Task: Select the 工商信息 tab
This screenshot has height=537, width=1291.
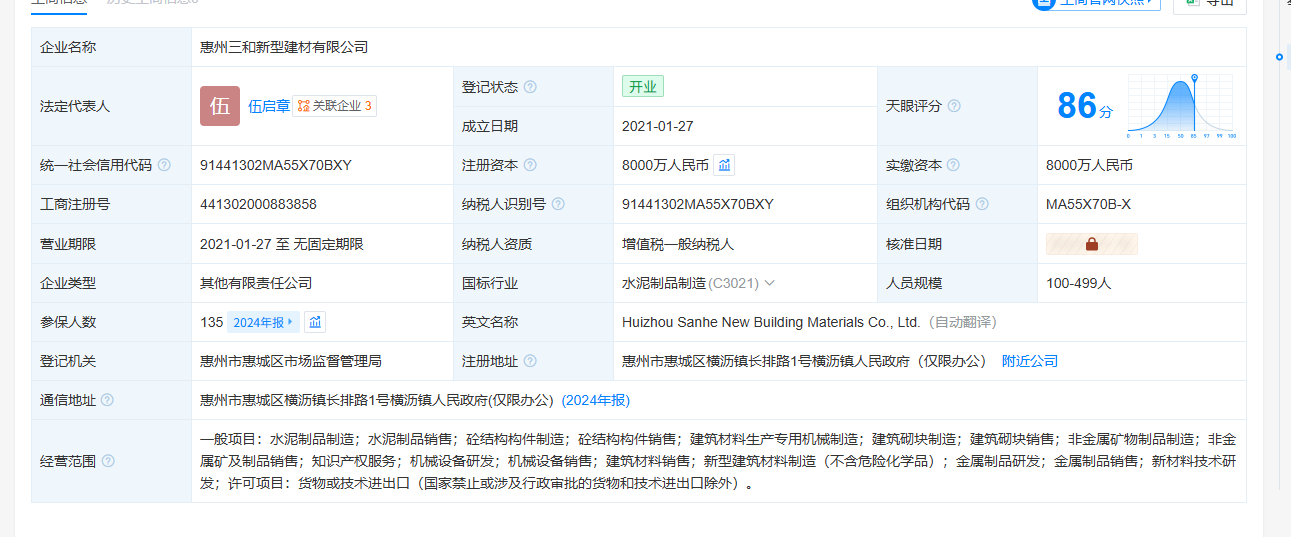Action: coord(58,4)
